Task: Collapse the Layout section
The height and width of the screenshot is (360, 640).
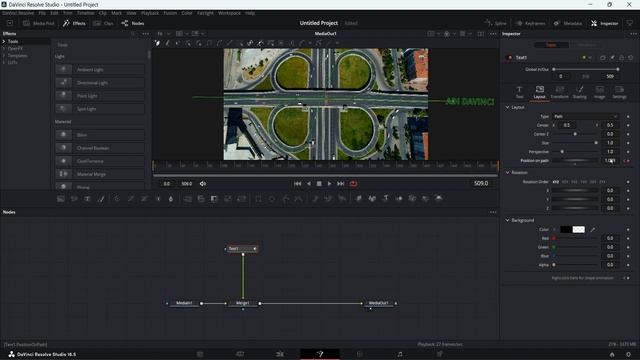Action: (x=507, y=107)
